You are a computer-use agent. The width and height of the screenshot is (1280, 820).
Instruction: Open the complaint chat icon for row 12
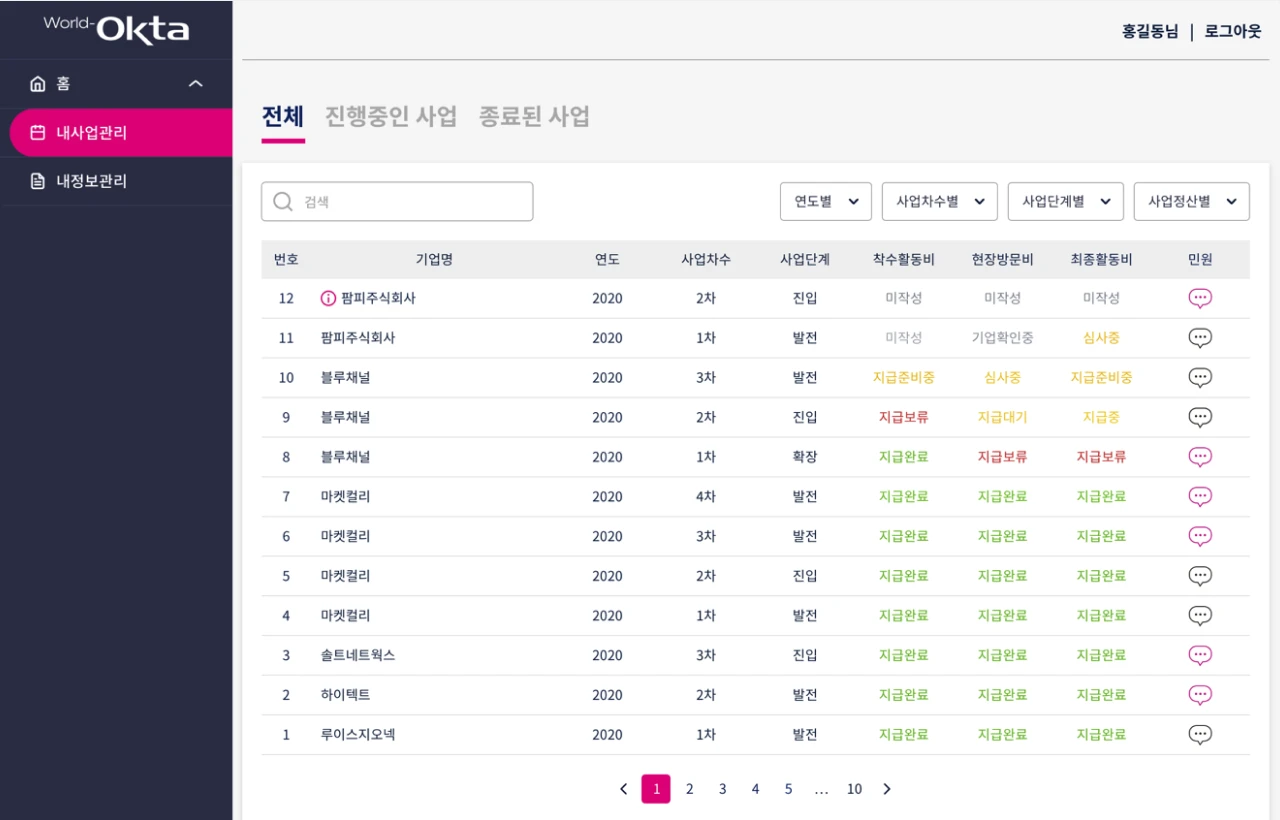[1200, 298]
